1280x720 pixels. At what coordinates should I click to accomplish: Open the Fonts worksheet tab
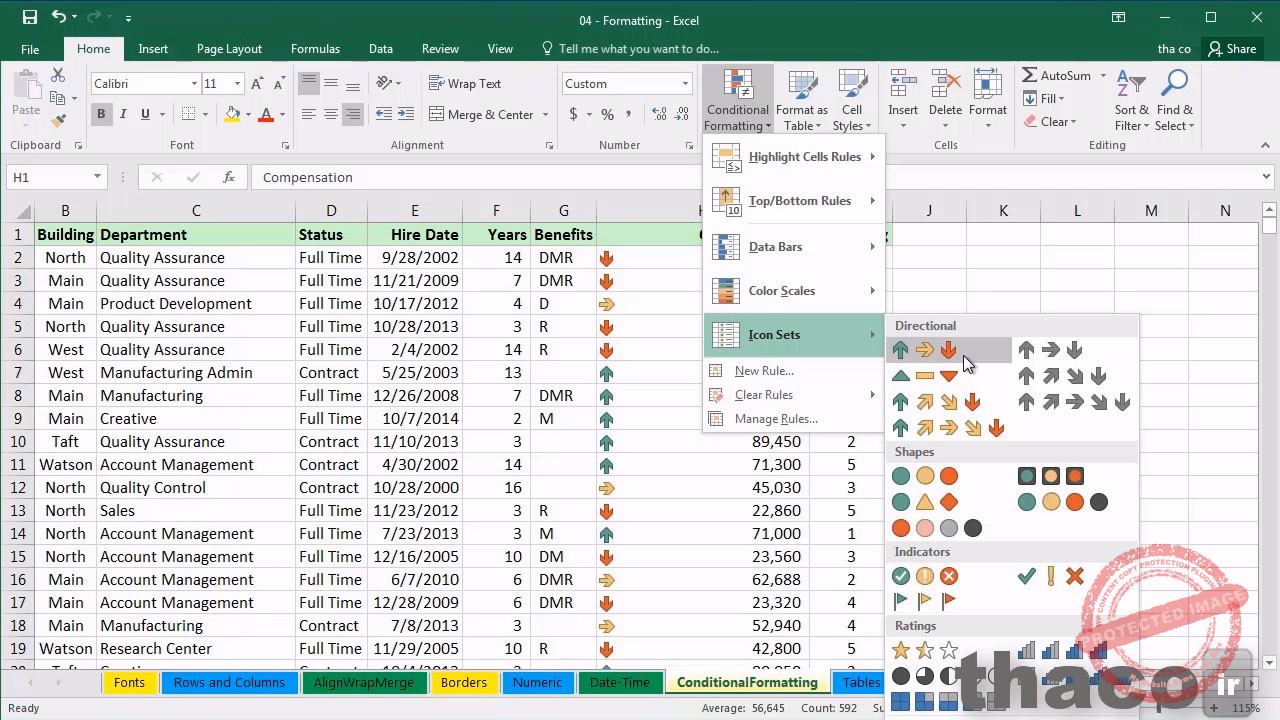[x=129, y=683]
